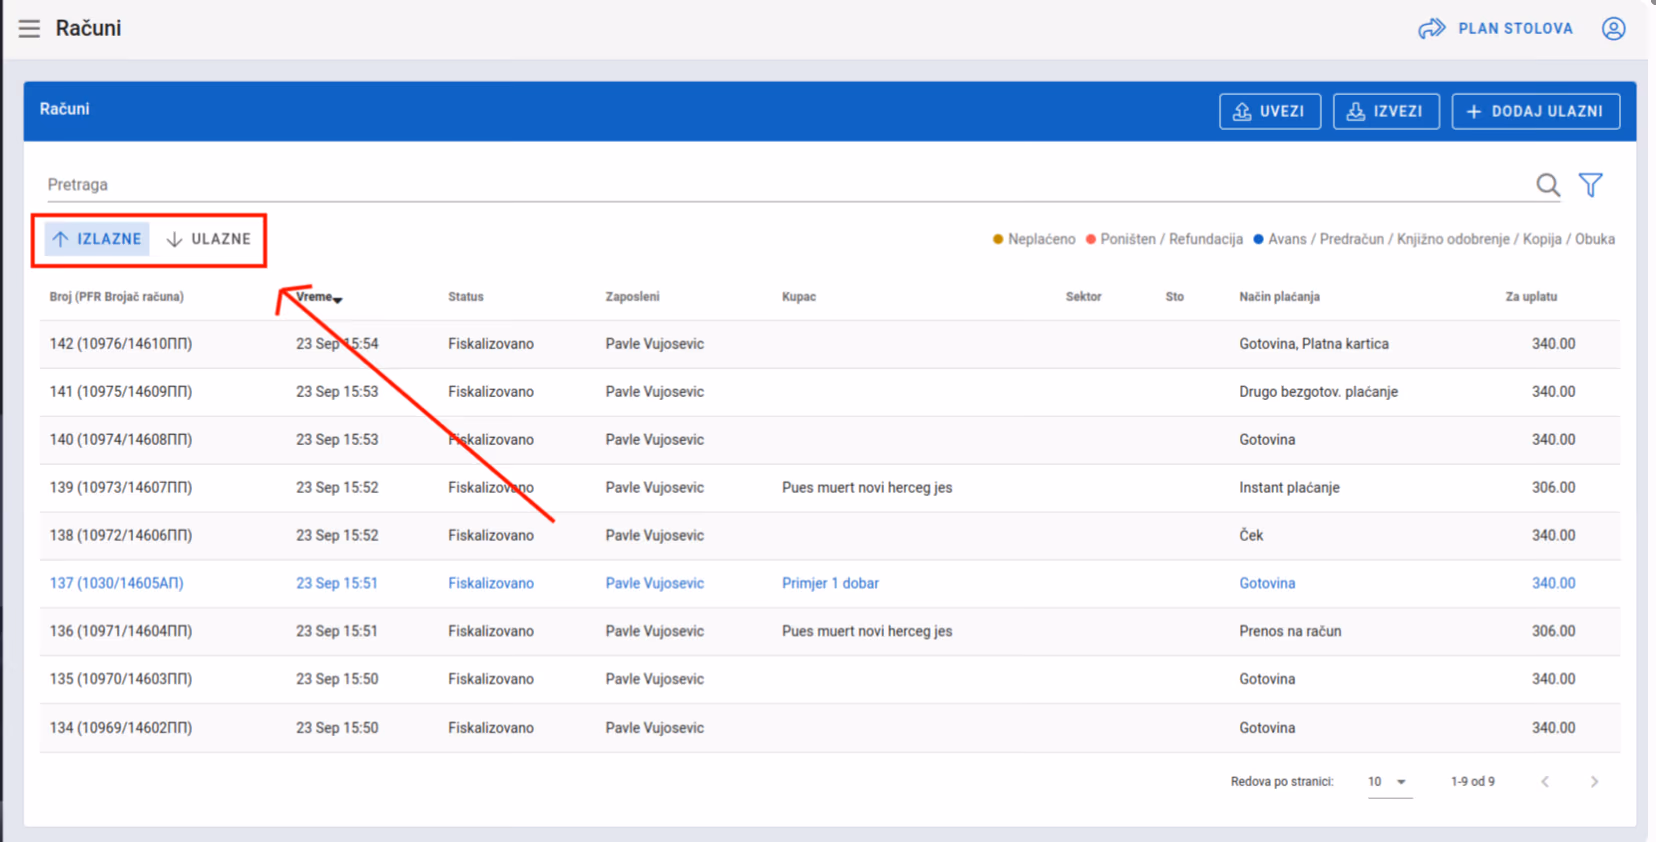Click the UVEZI import button
The height and width of the screenshot is (842, 1656).
click(x=1270, y=111)
